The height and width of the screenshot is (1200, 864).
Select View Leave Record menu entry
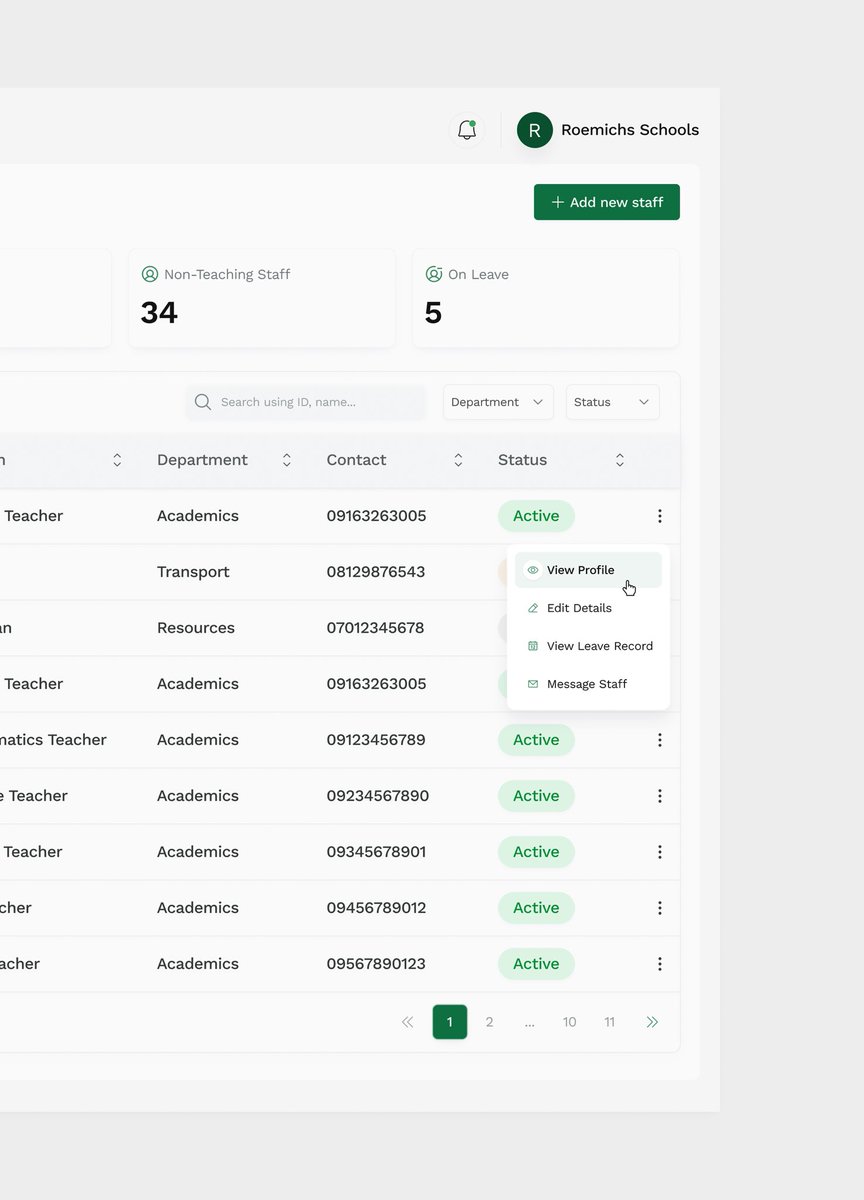(588, 646)
